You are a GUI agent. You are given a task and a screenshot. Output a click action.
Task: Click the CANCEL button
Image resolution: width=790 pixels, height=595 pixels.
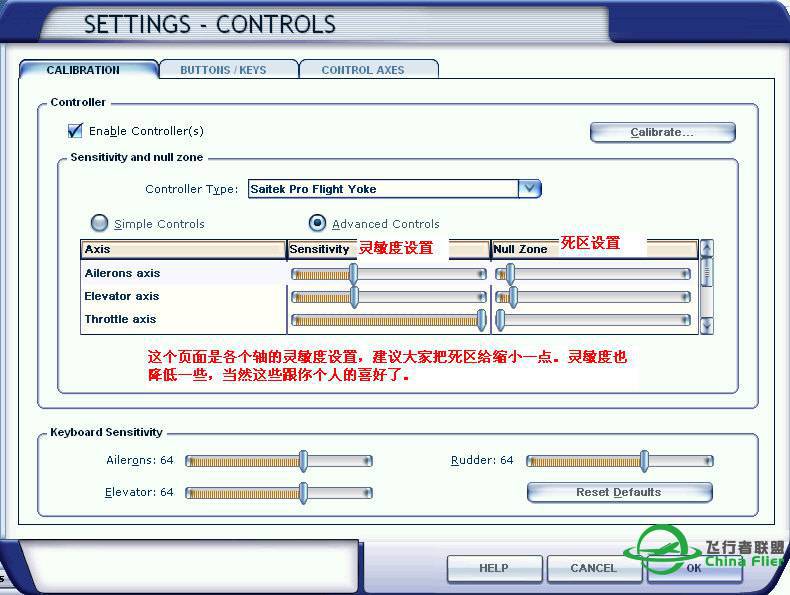point(594,568)
